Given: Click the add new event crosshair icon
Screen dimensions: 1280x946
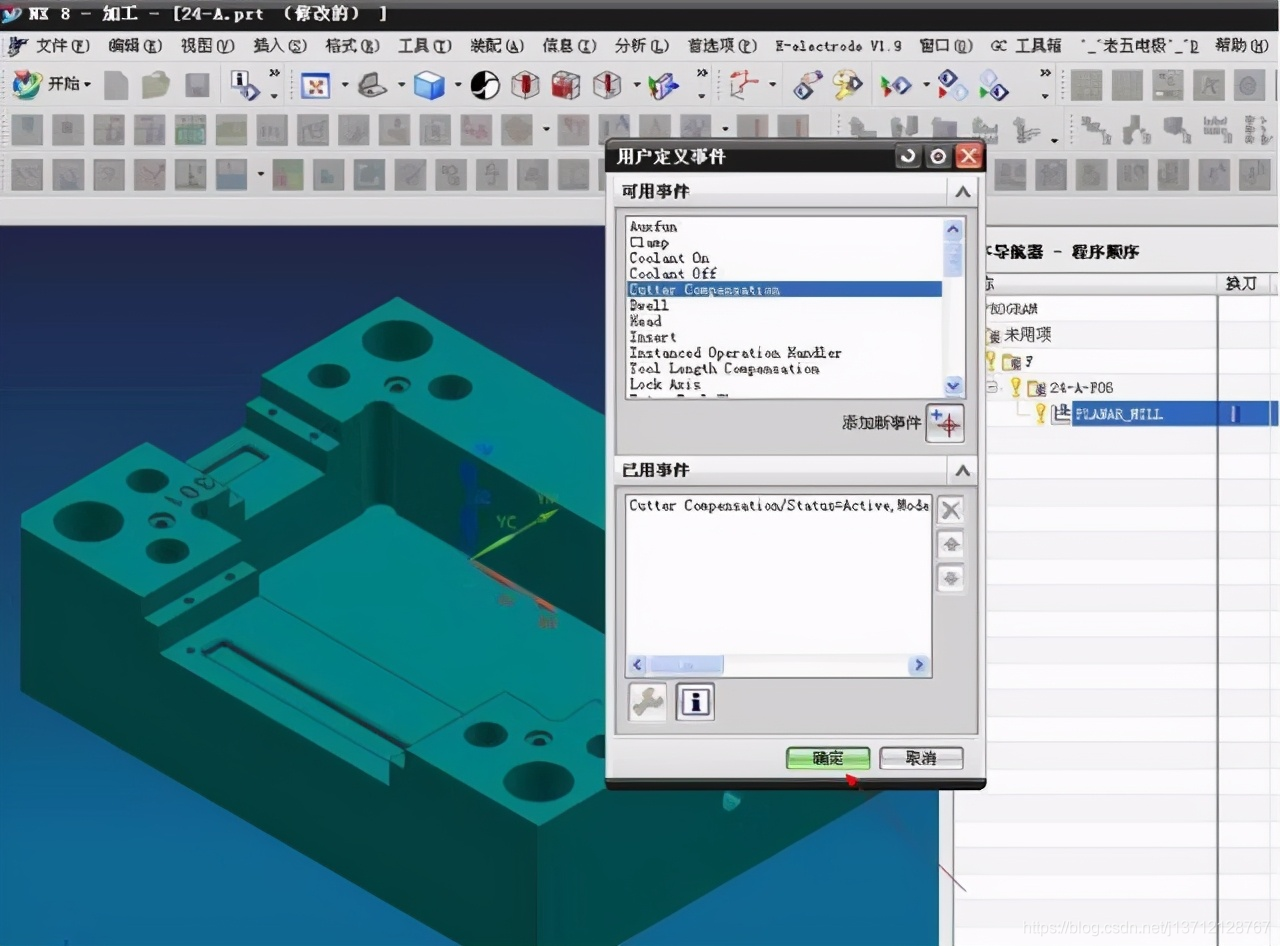Looking at the screenshot, I should (944, 423).
